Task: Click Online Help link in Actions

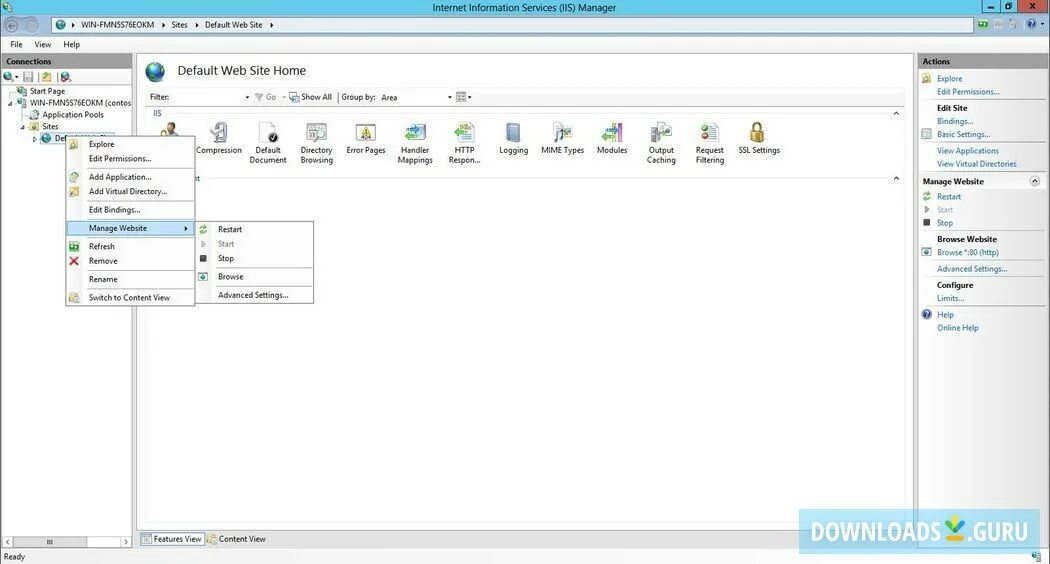Action: pyautogui.click(x=958, y=328)
